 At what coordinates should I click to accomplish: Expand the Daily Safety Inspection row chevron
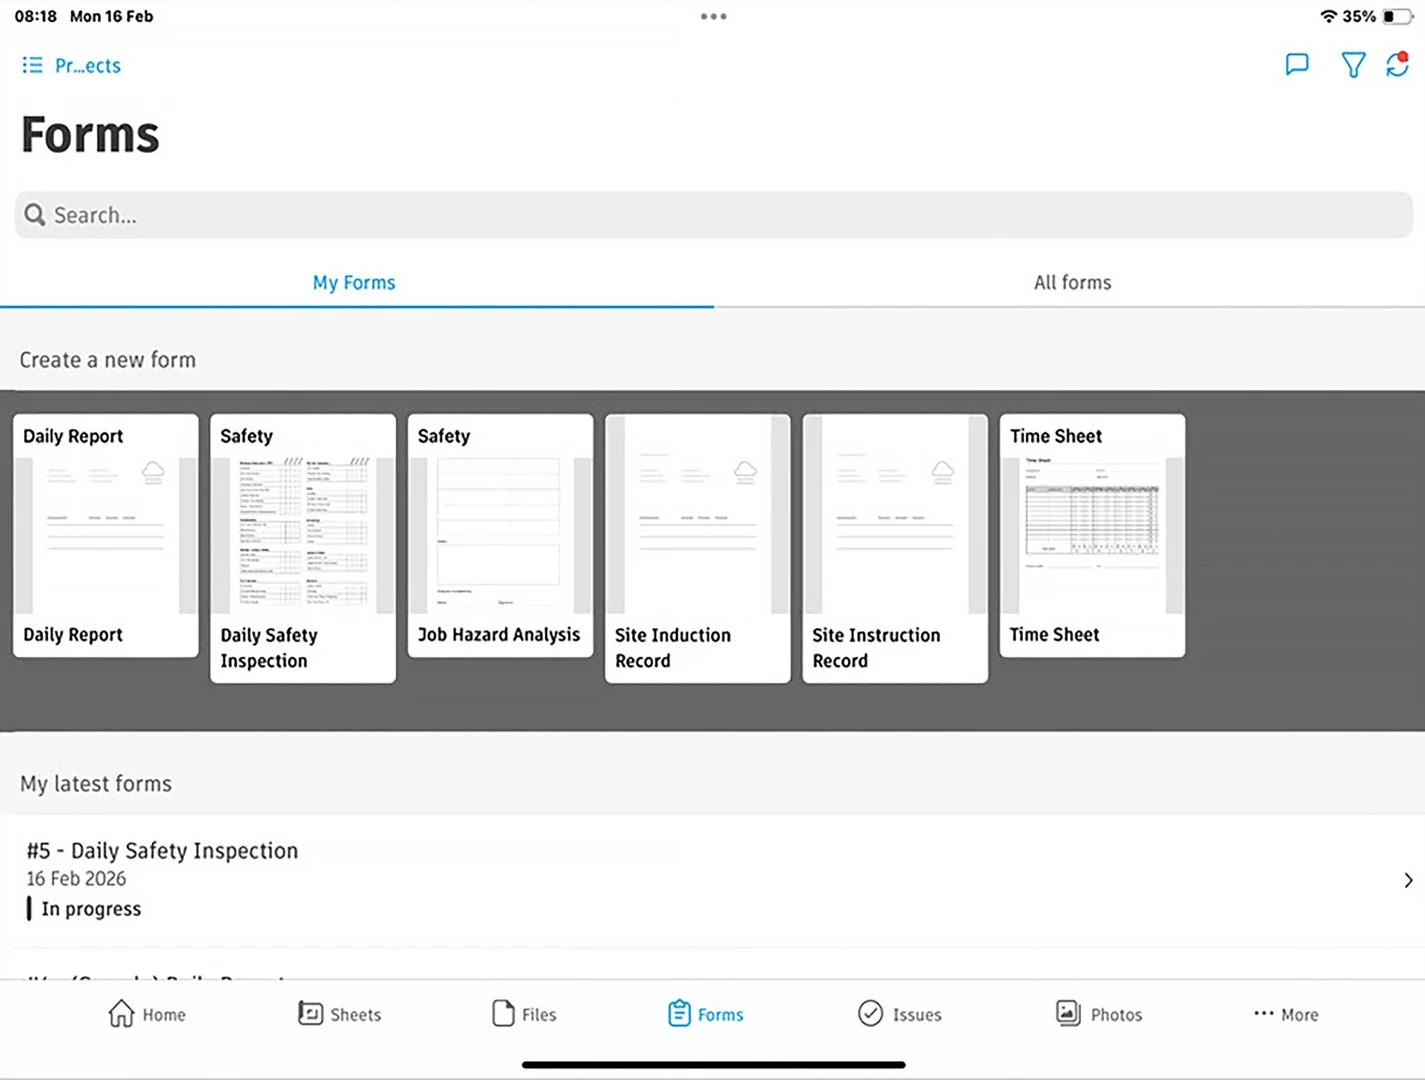[x=1408, y=880]
